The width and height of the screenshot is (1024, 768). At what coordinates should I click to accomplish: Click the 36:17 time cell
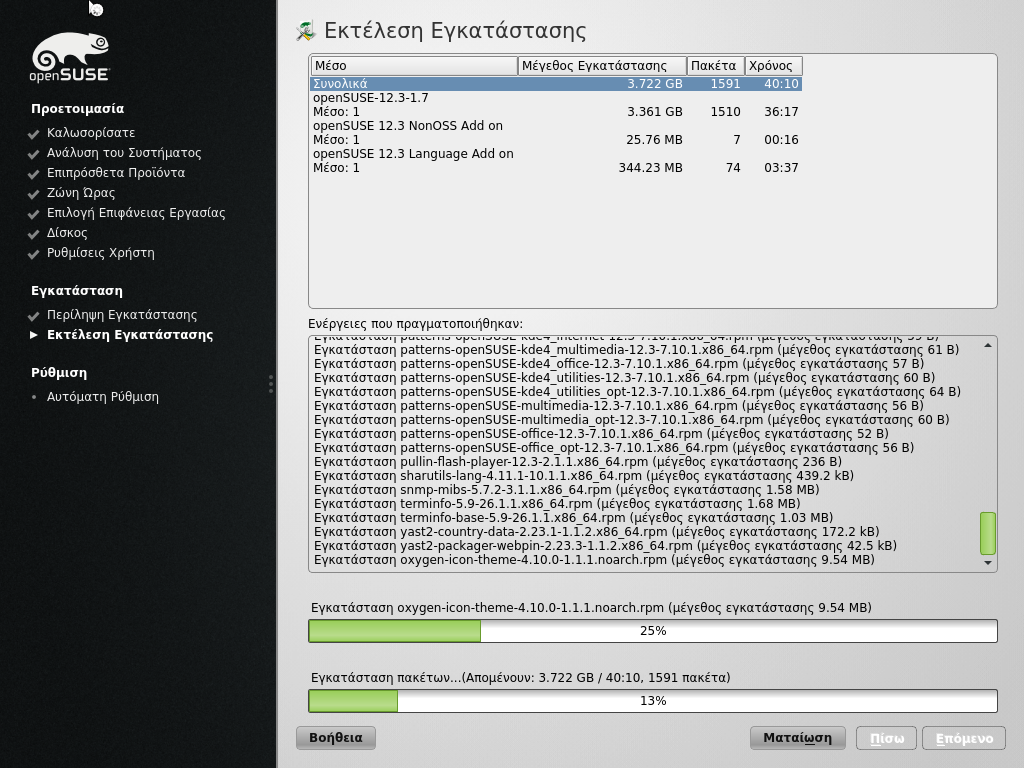click(x=781, y=112)
